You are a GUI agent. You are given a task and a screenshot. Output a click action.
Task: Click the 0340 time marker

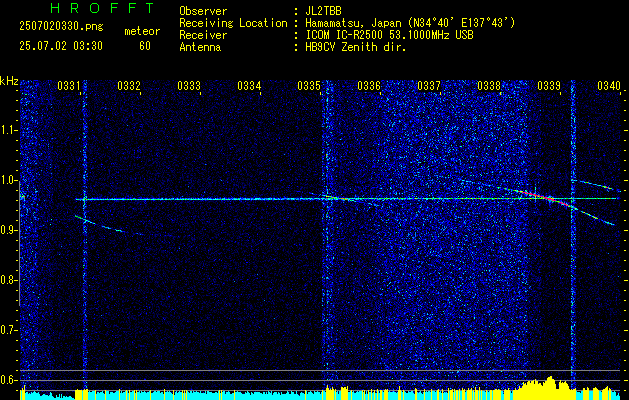point(609,86)
